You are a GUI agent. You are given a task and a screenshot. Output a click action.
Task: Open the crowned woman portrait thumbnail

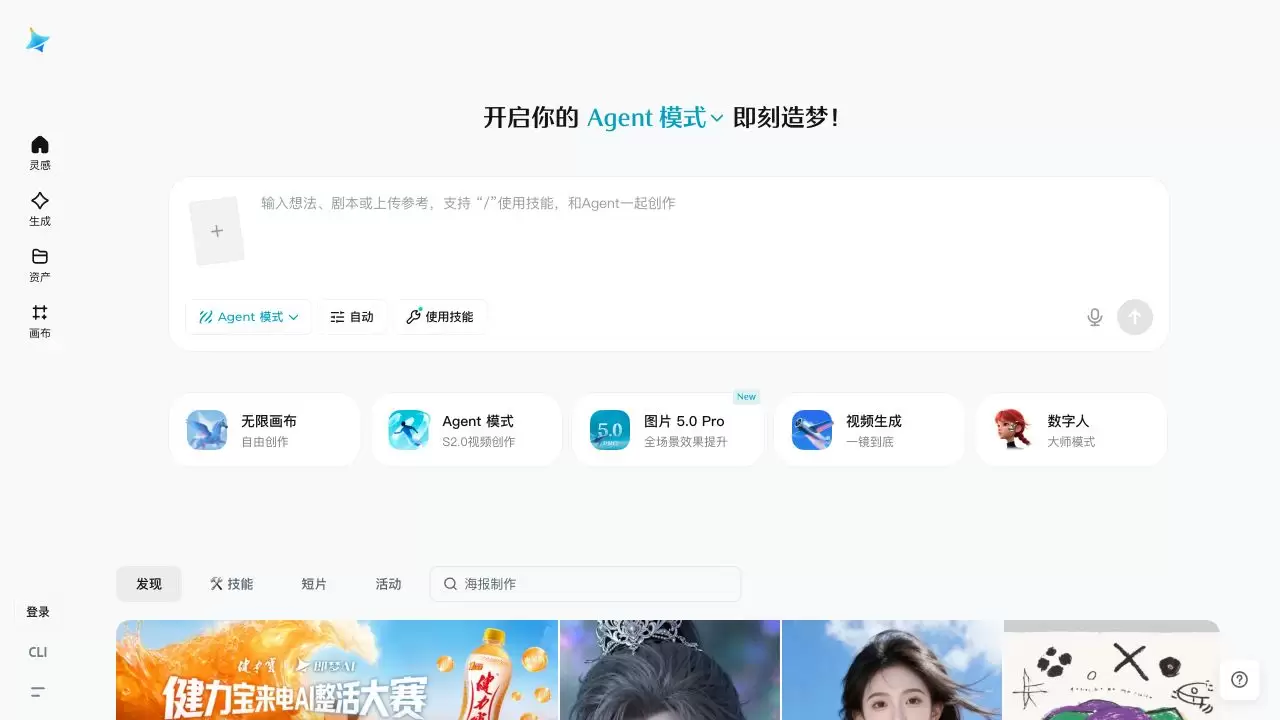[x=670, y=670]
